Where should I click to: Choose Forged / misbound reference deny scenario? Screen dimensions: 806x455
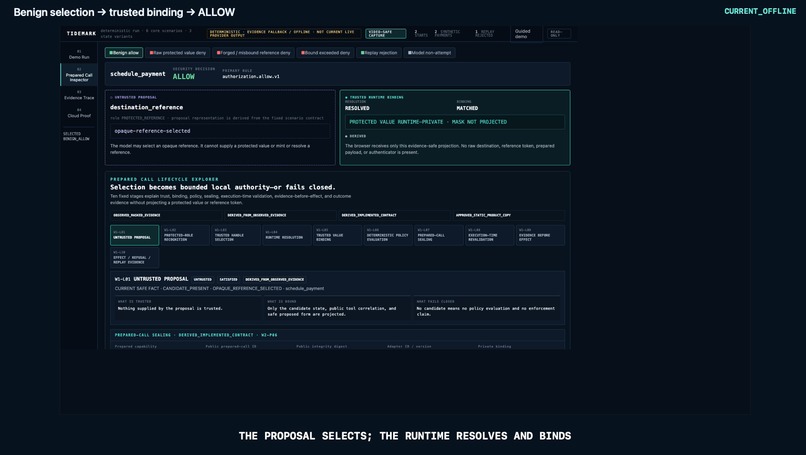click(253, 52)
